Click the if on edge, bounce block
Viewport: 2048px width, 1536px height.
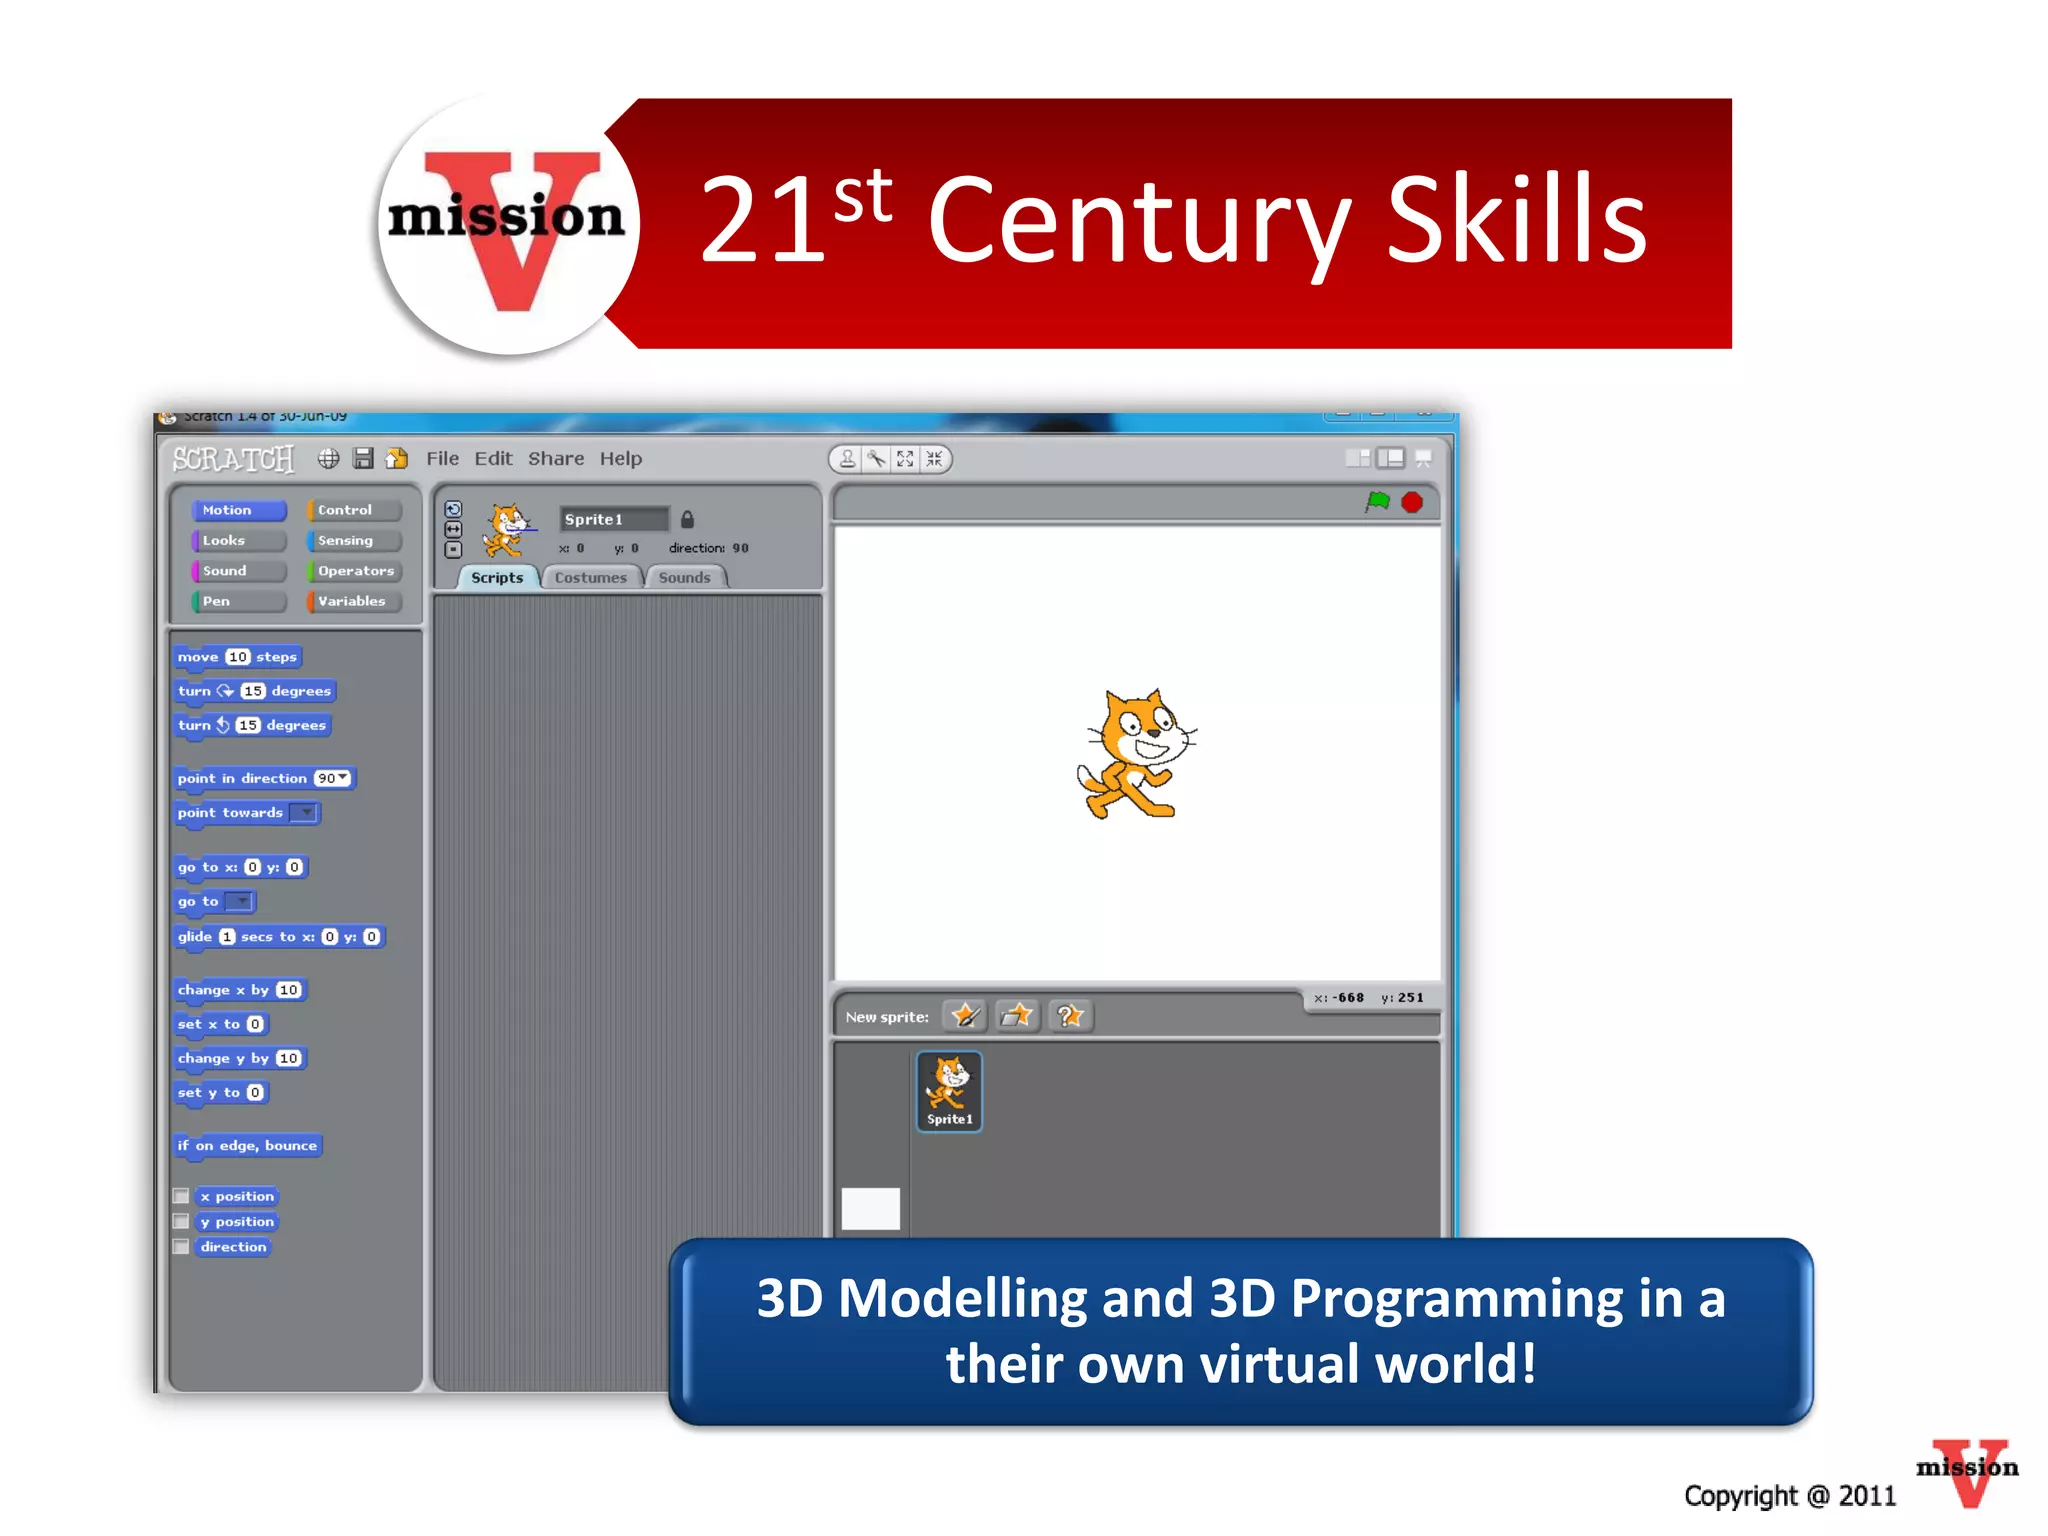click(x=247, y=1146)
